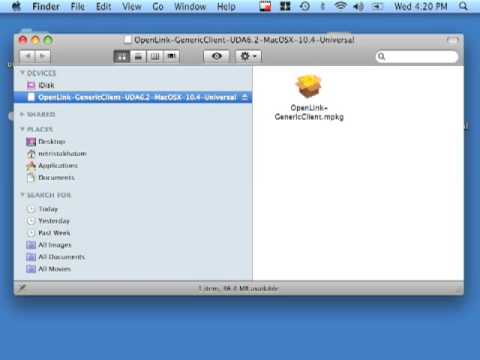Click the clock showing Wed 4:20 PM
Image resolution: width=480 pixels, height=360 pixels.
pyautogui.click(x=421, y=6)
